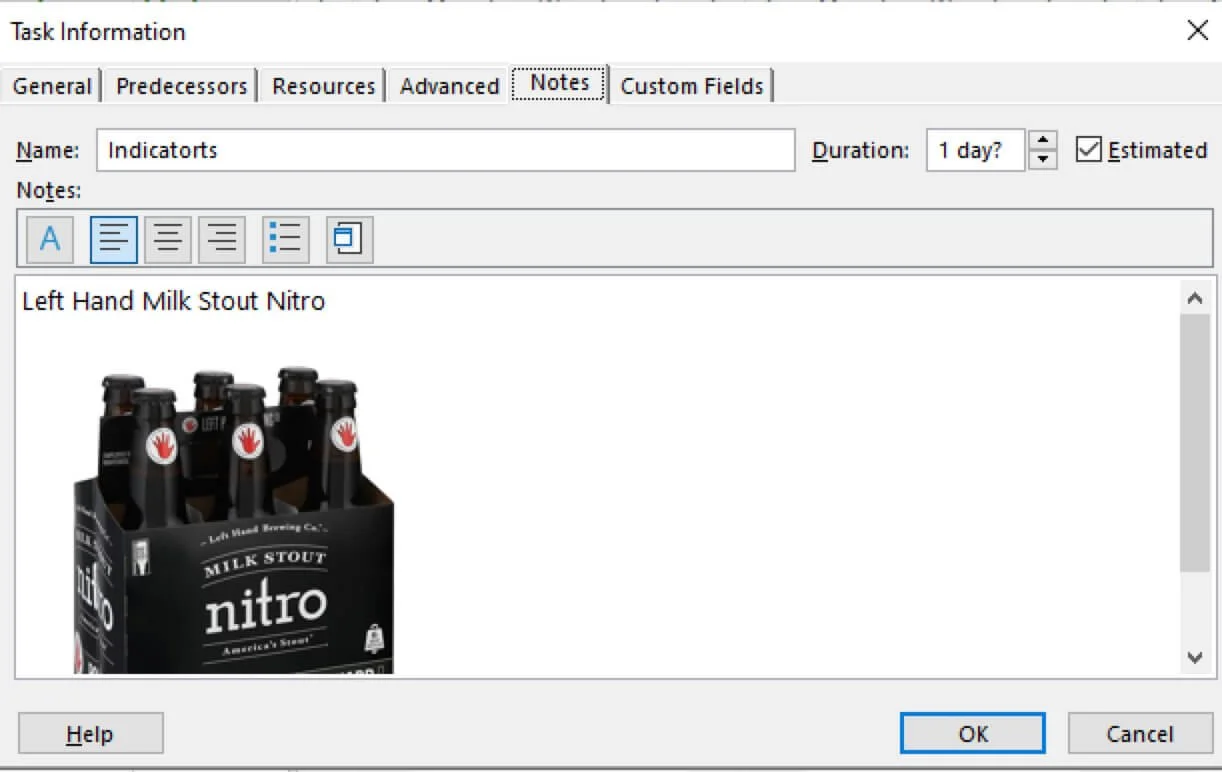The height and width of the screenshot is (772, 1222).
Task: Open Help for Task Information
Action: coord(90,734)
